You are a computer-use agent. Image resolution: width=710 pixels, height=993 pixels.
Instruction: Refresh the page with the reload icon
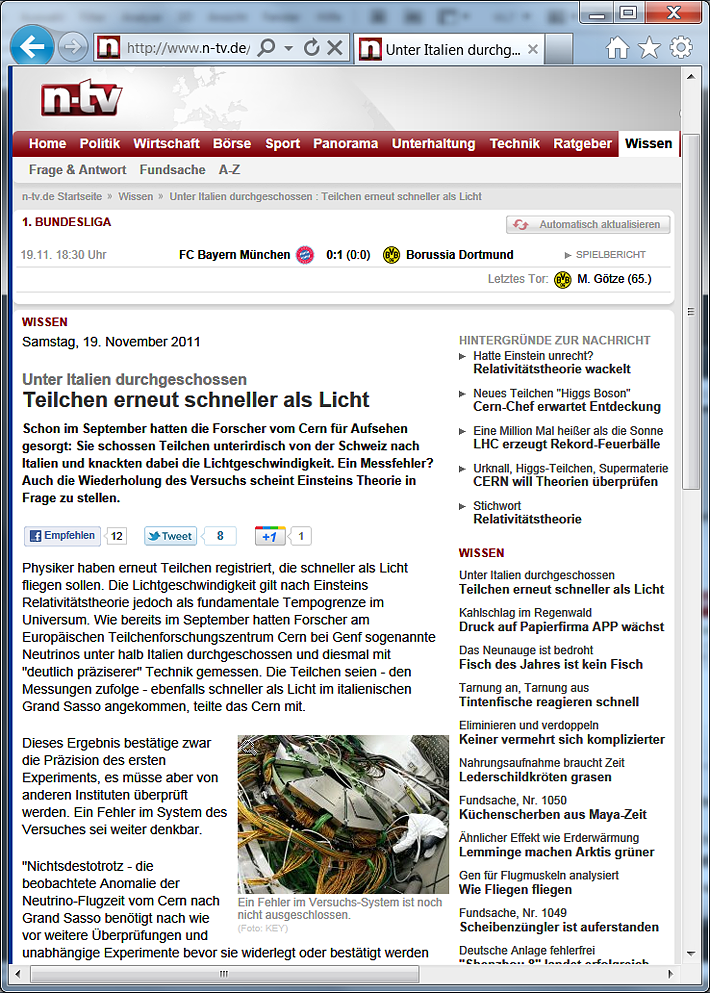click(312, 47)
